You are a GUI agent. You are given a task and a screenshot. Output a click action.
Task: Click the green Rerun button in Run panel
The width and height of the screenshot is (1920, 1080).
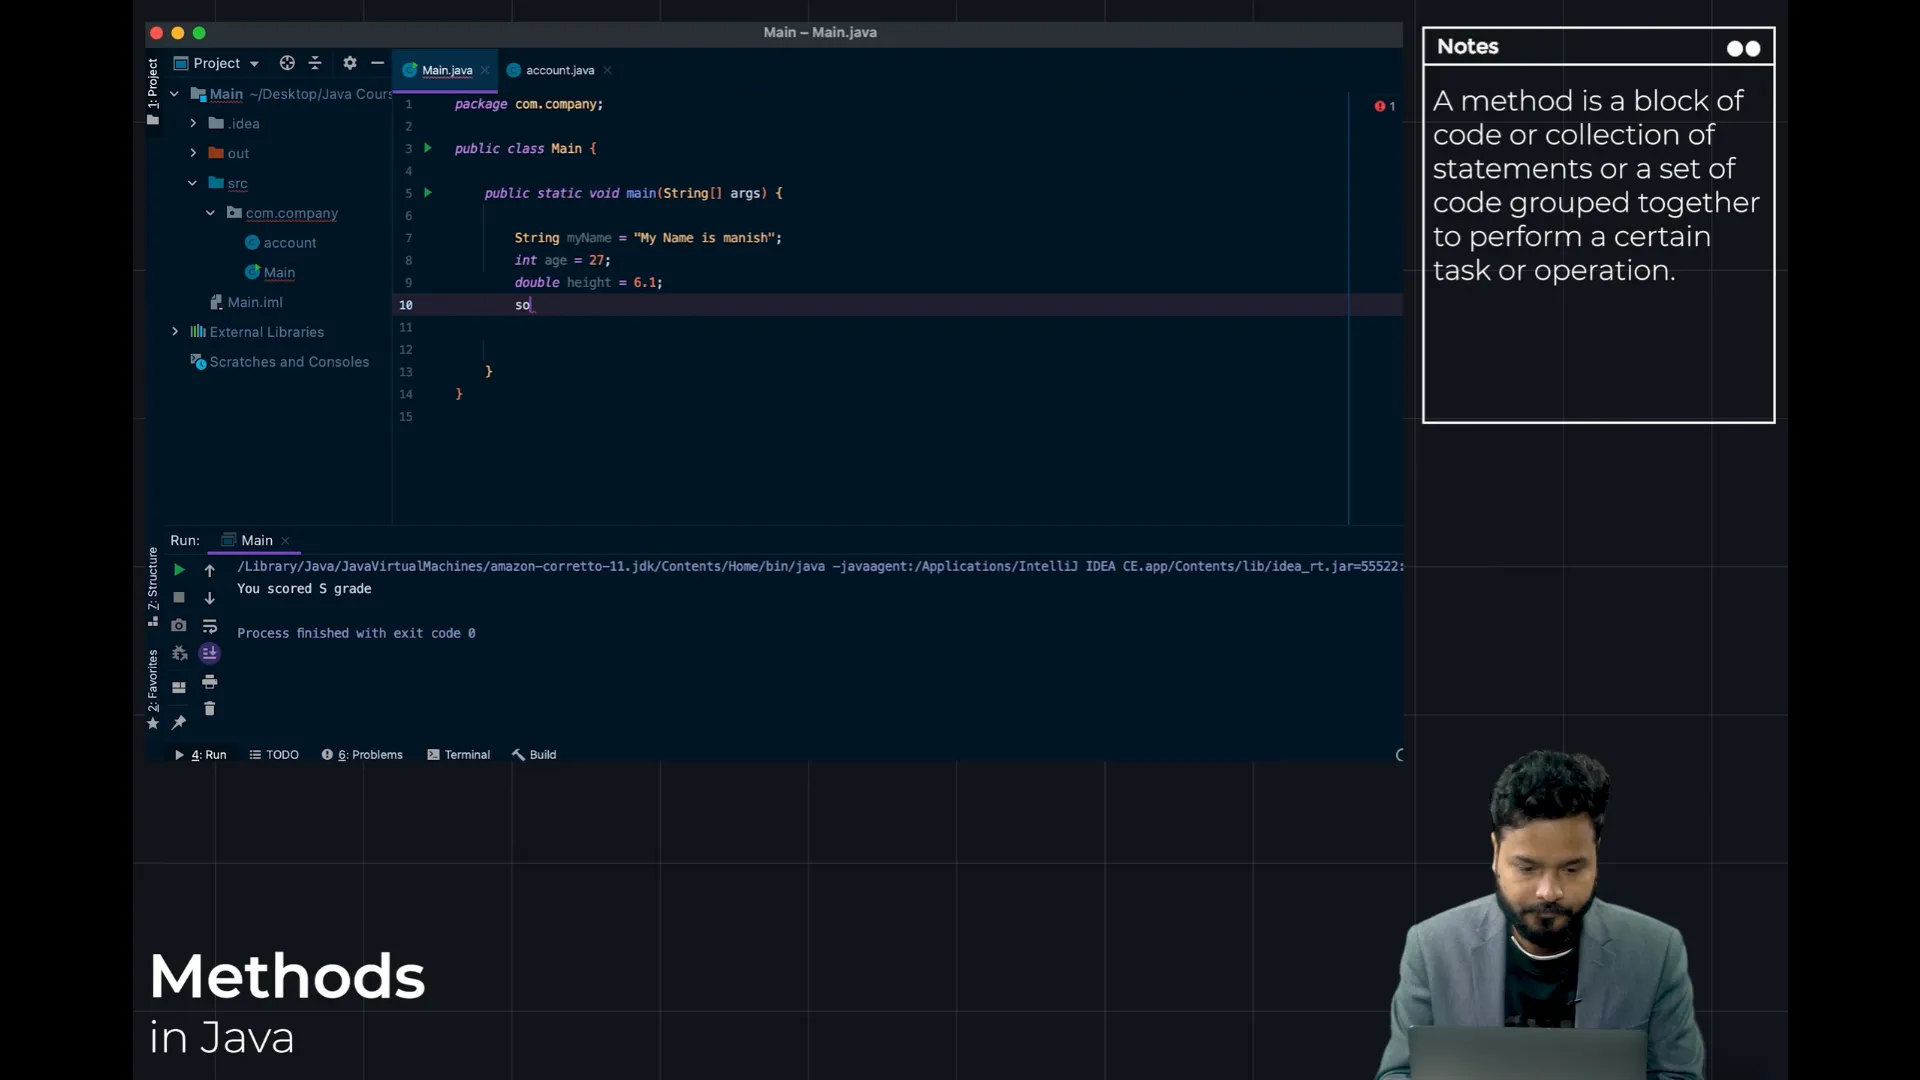point(179,570)
